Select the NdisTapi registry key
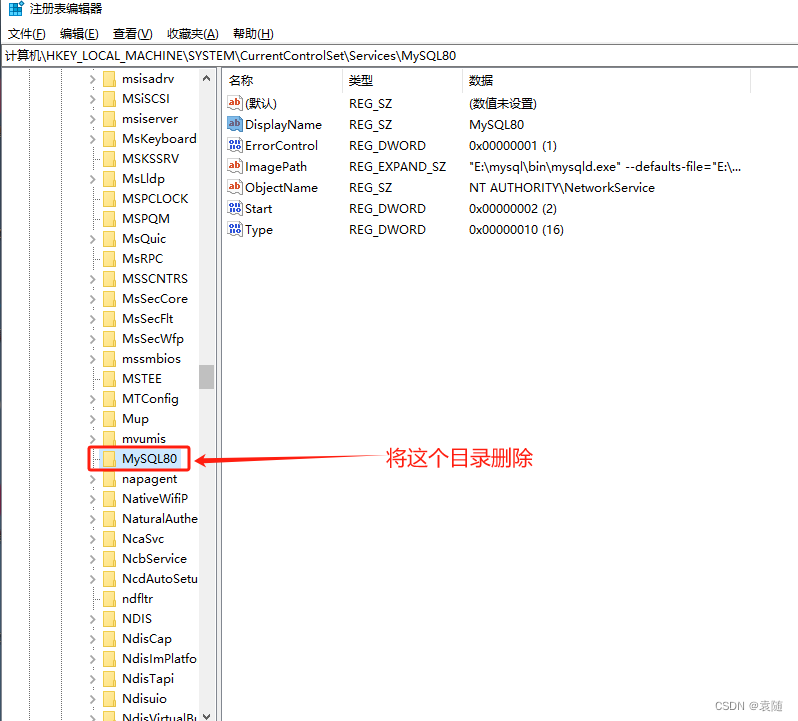 click(x=148, y=679)
